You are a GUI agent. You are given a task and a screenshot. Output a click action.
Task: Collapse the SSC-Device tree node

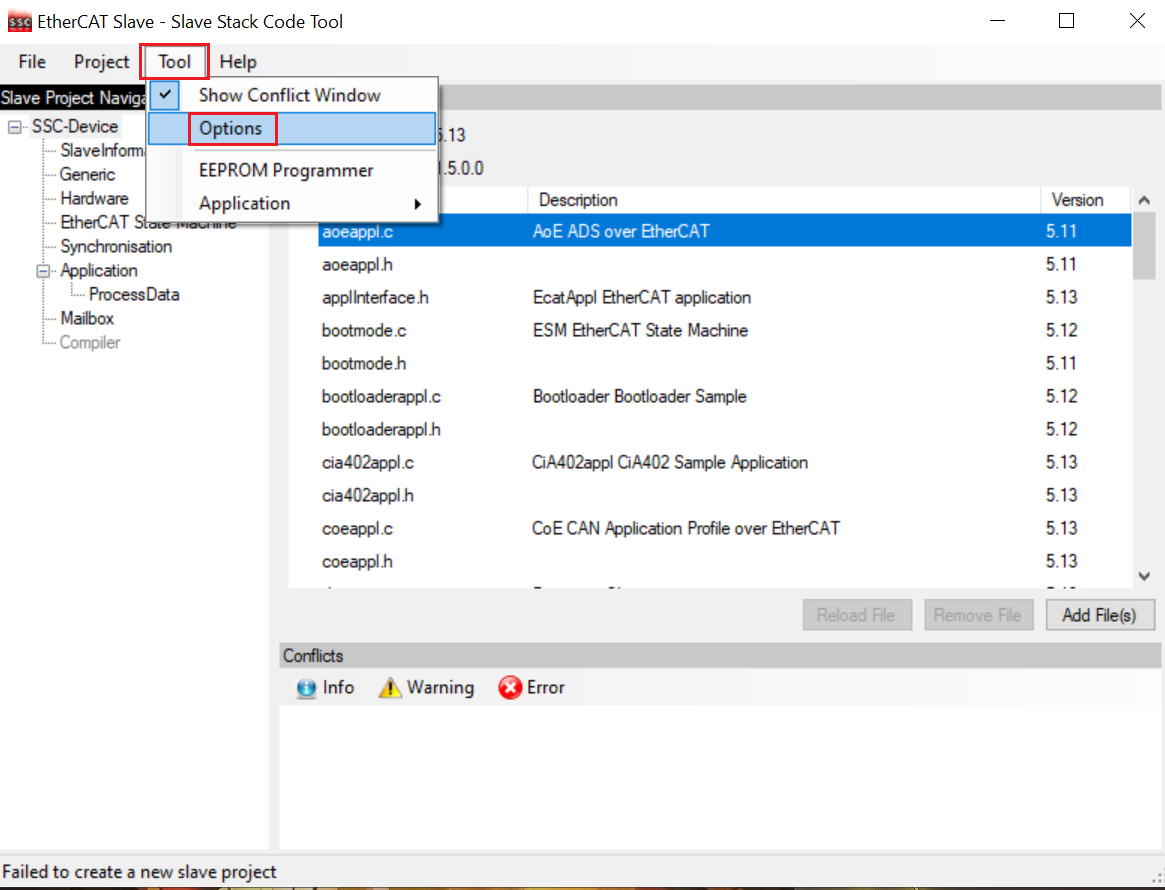point(15,127)
